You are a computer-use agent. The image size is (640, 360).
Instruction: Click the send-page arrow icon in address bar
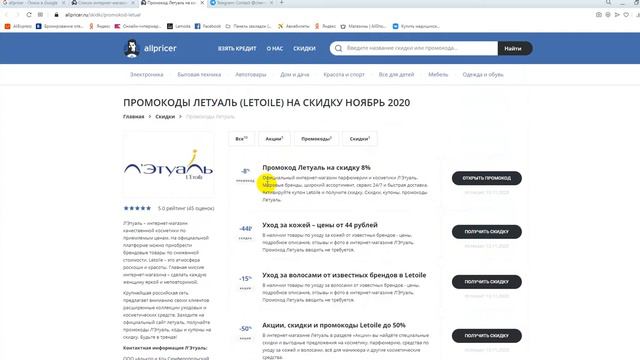coord(617,15)
